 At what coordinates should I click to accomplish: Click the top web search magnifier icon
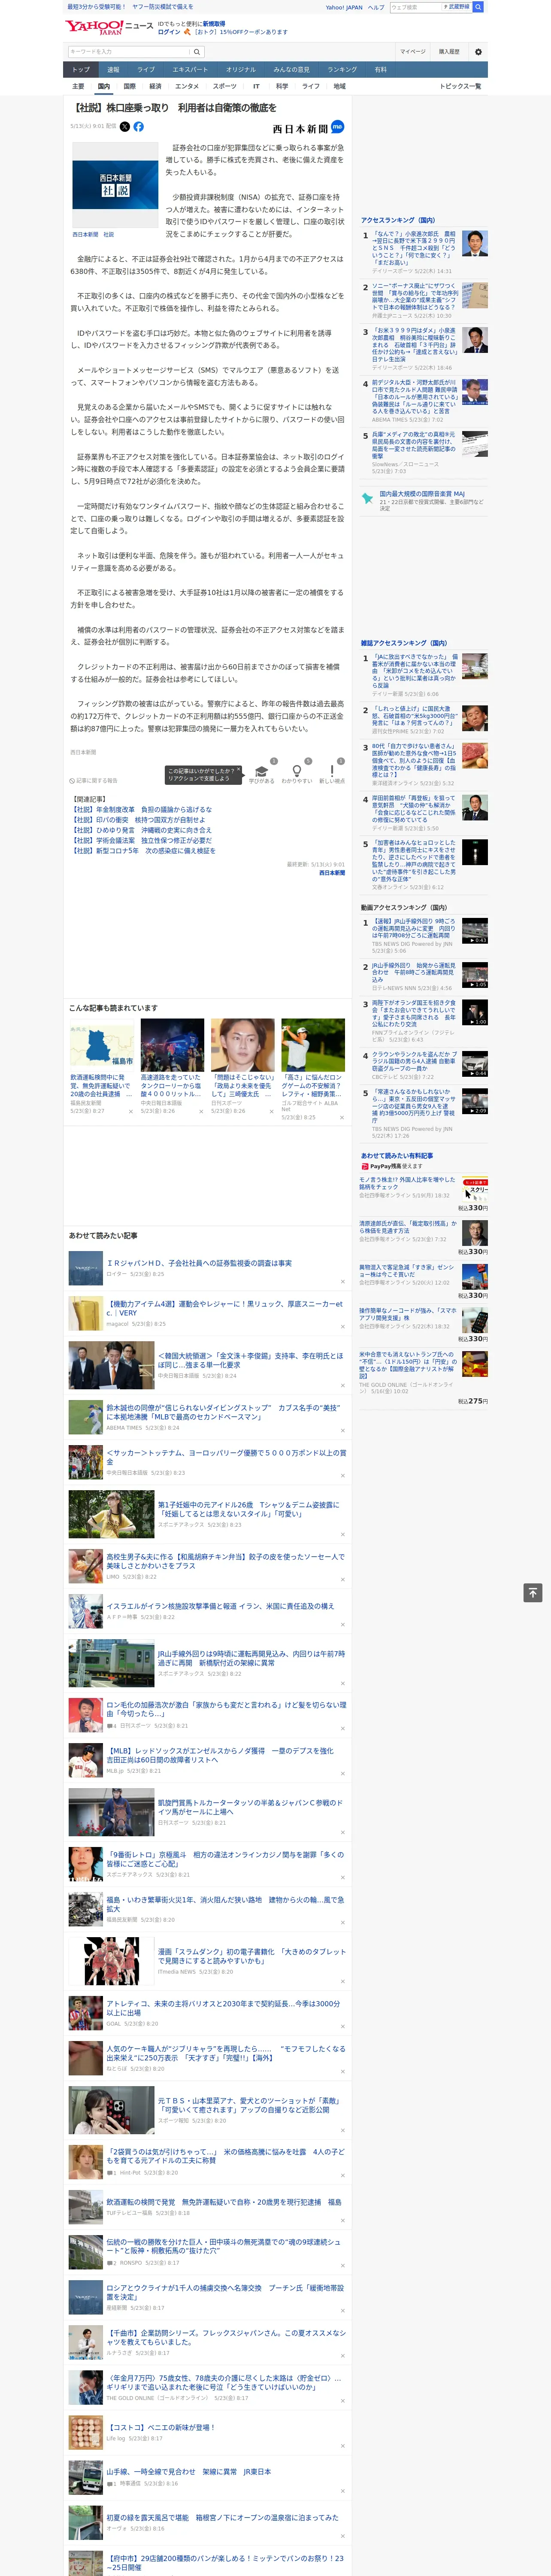click(478, 7)
